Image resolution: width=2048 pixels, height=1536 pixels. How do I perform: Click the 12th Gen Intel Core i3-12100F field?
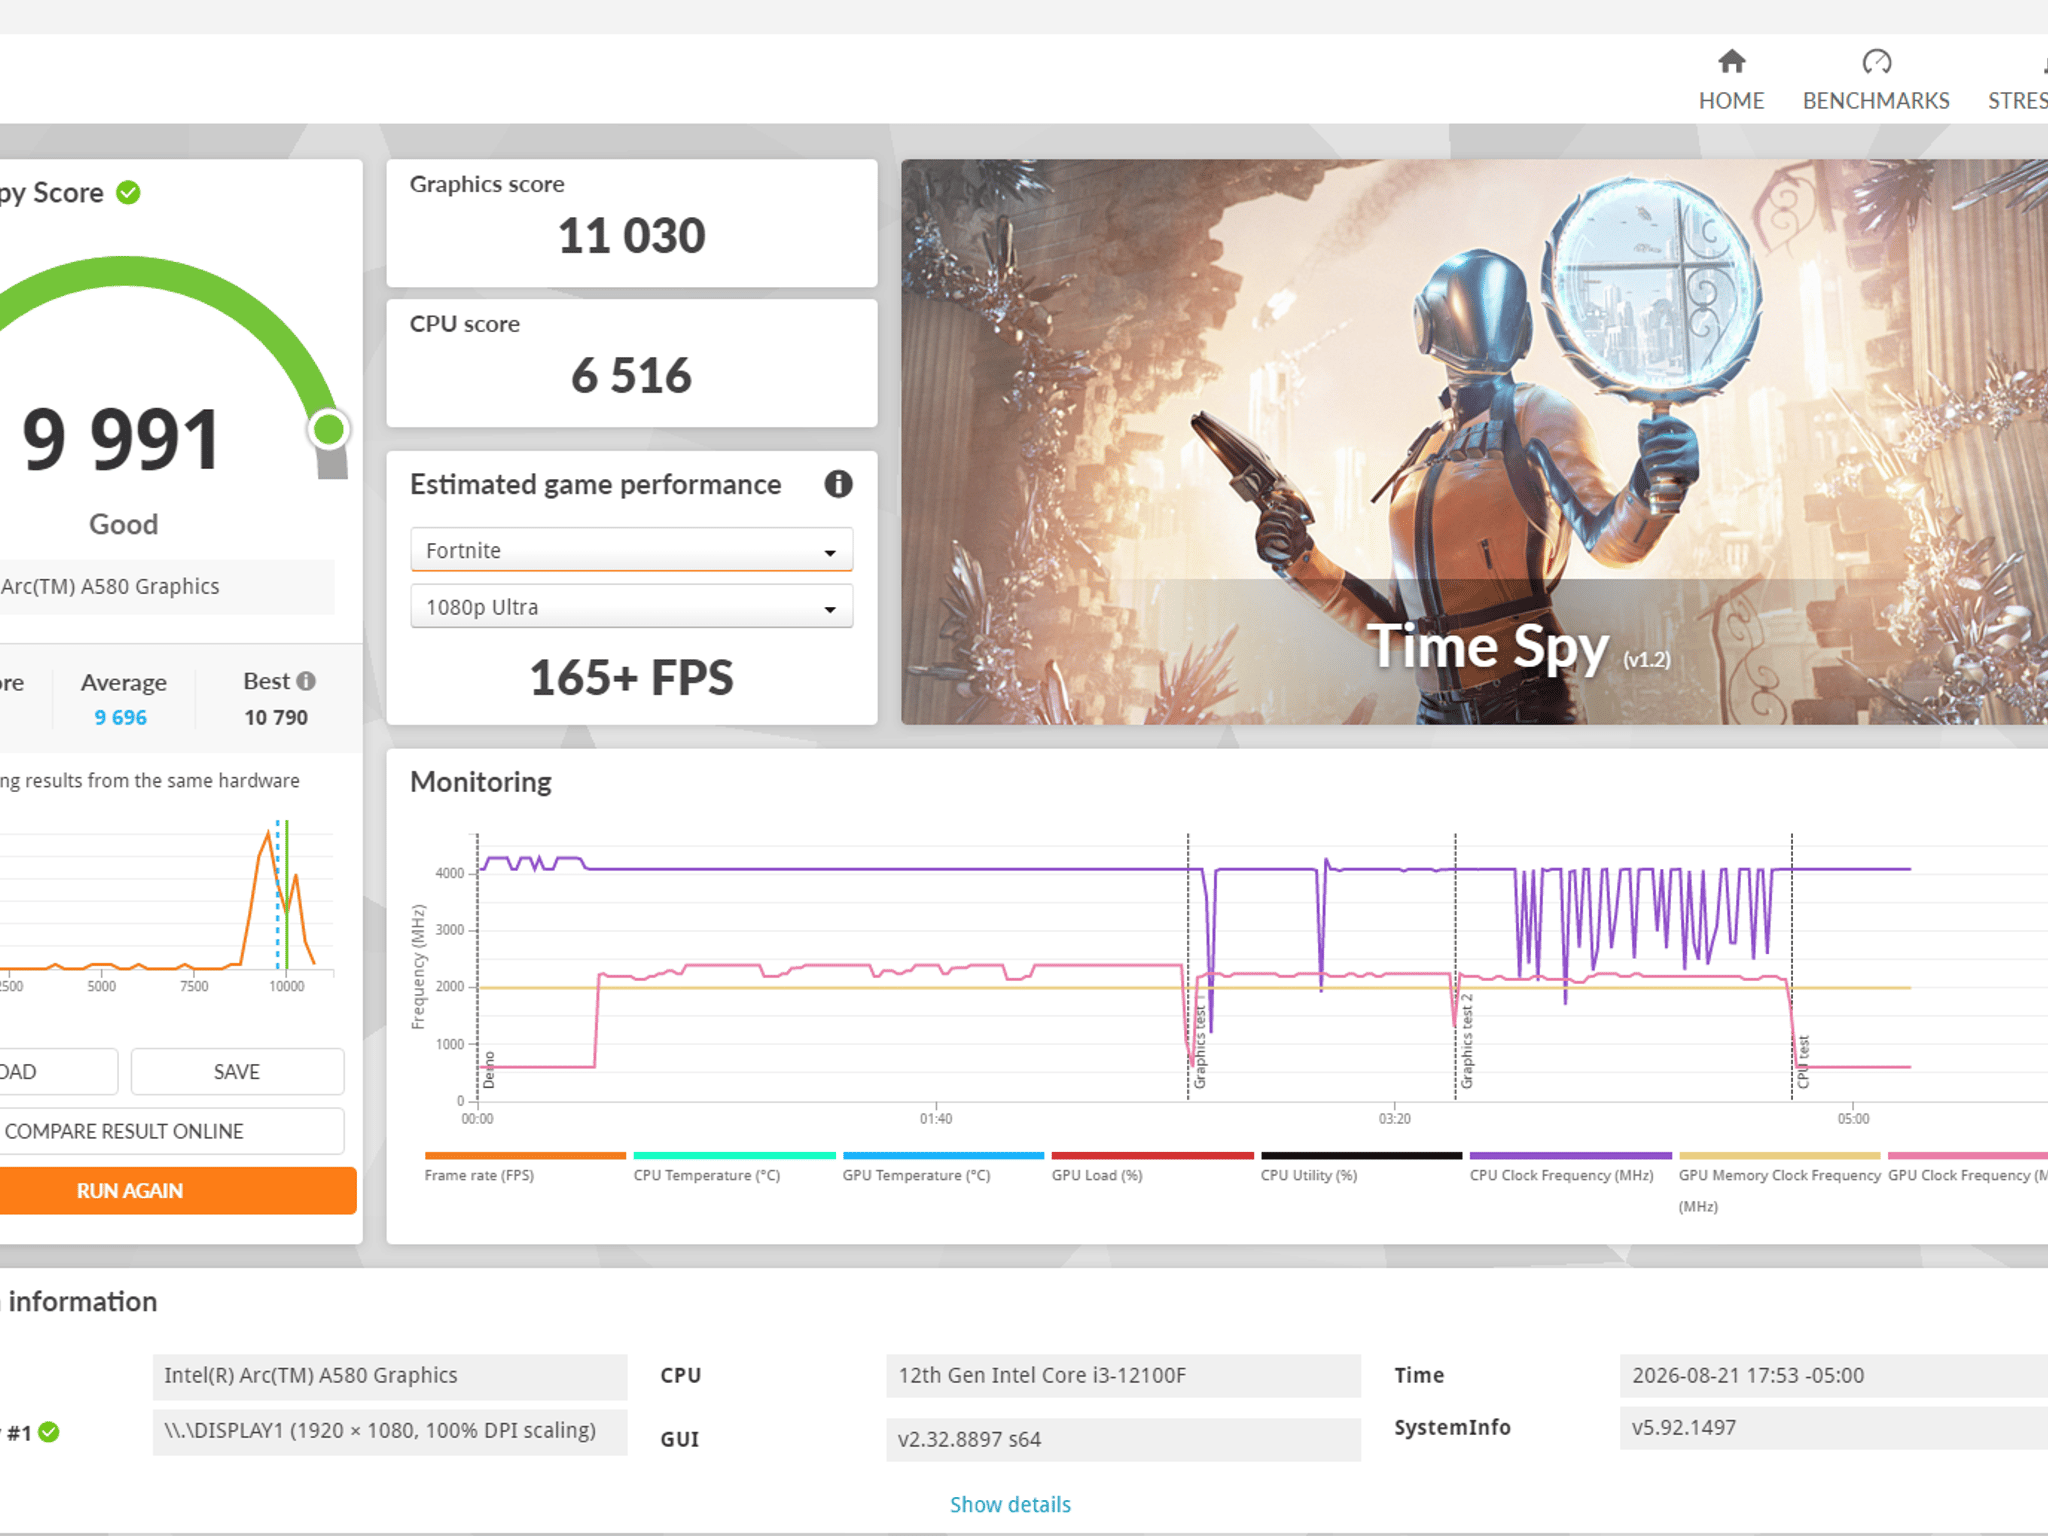(1123, 1376)
